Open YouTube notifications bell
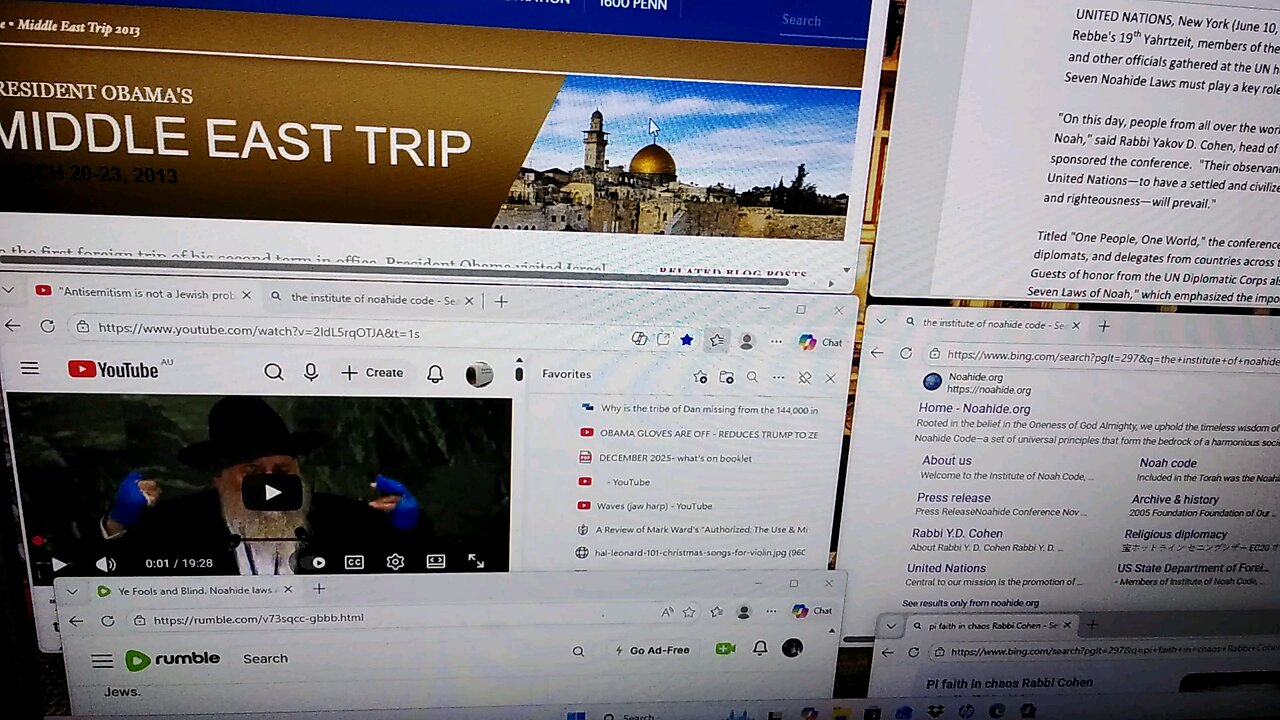 coord(435,373)
